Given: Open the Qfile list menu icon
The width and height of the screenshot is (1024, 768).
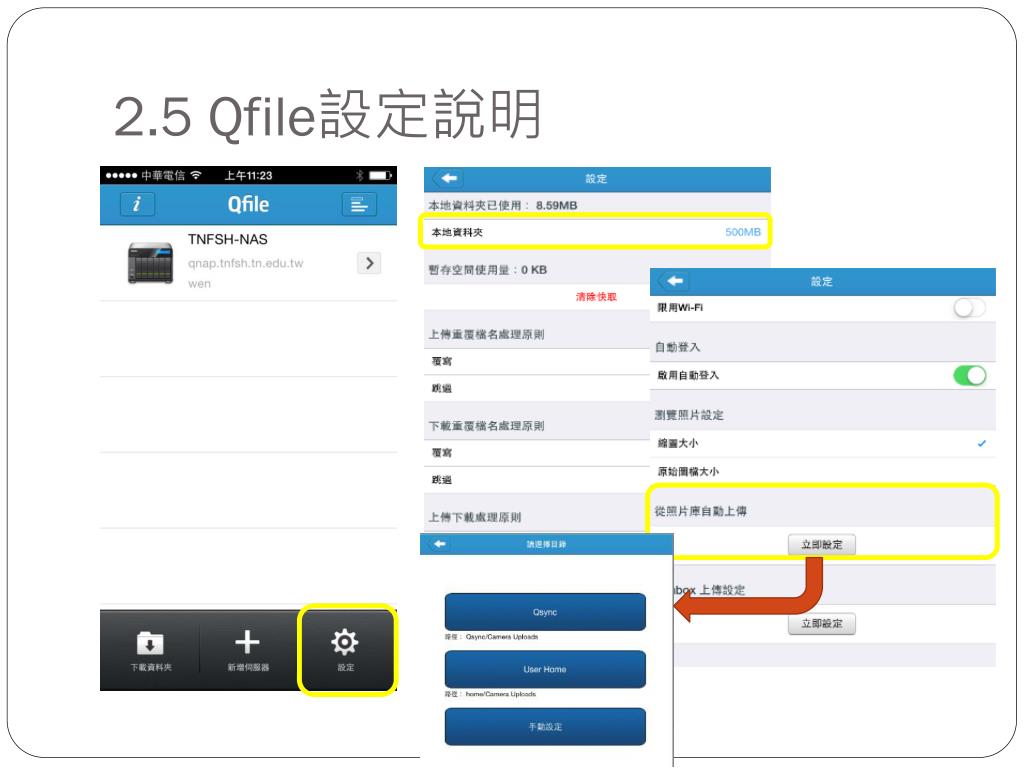Looking at the screenshot, I should pos(359,204).
